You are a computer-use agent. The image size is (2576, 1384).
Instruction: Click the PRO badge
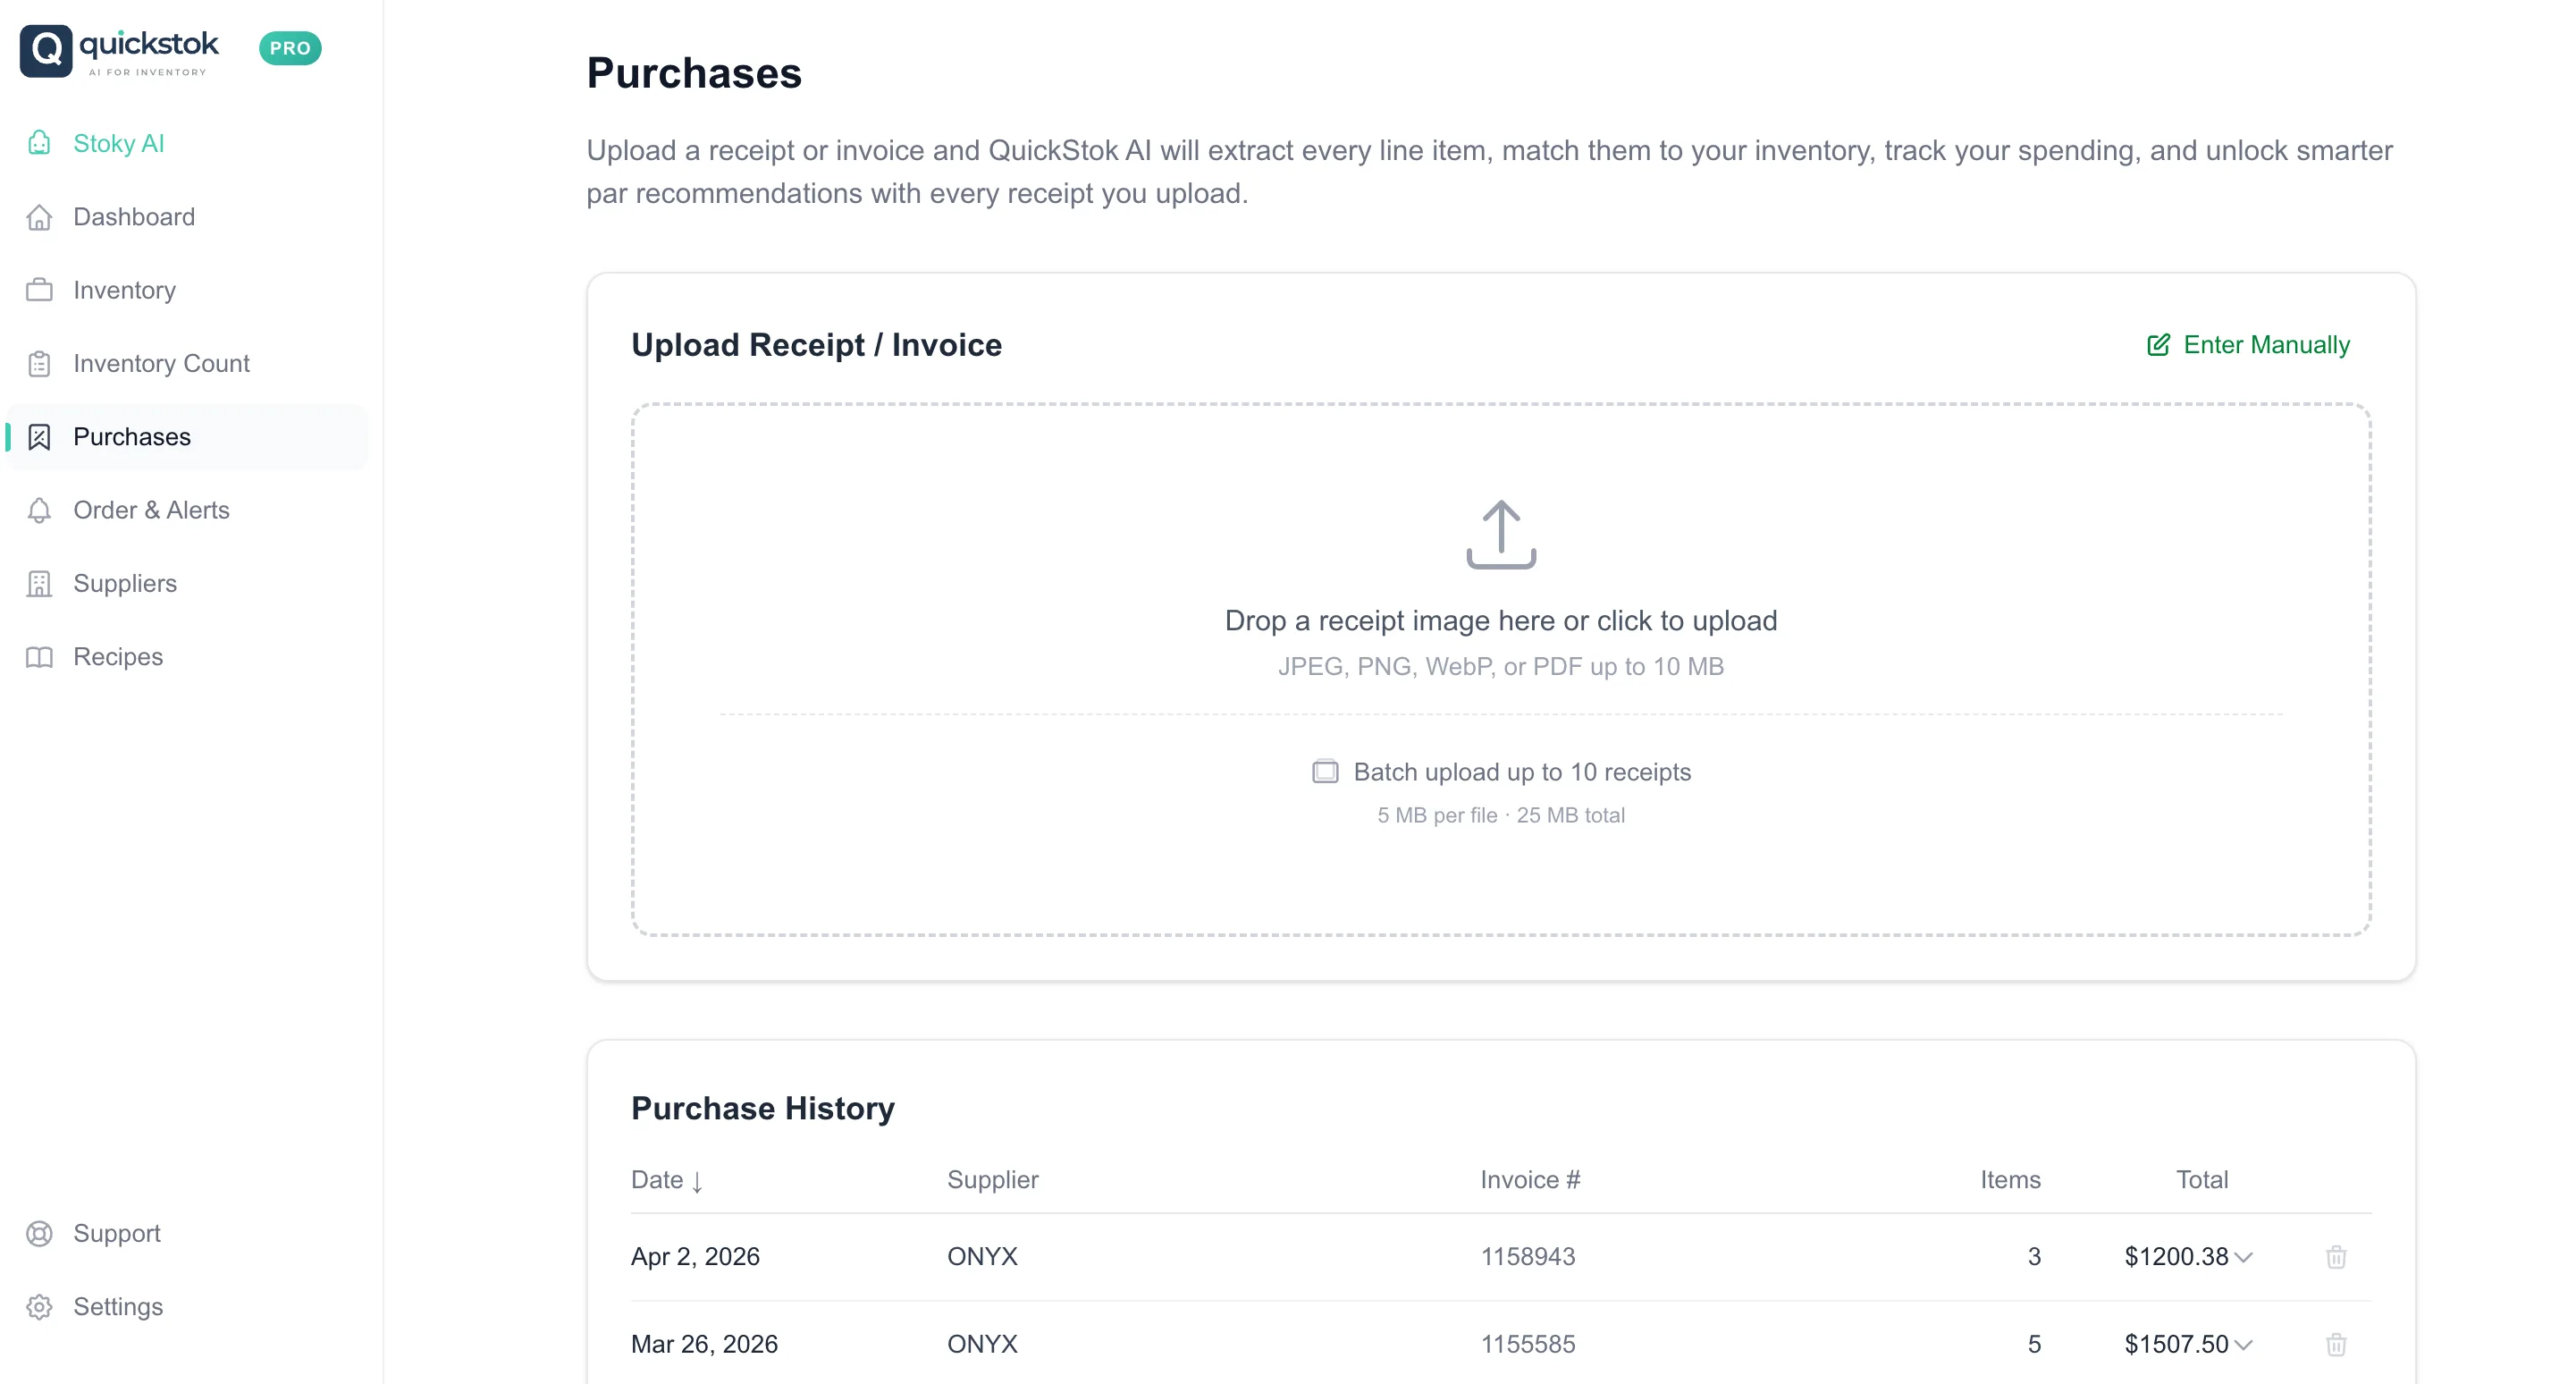point(290,48)
